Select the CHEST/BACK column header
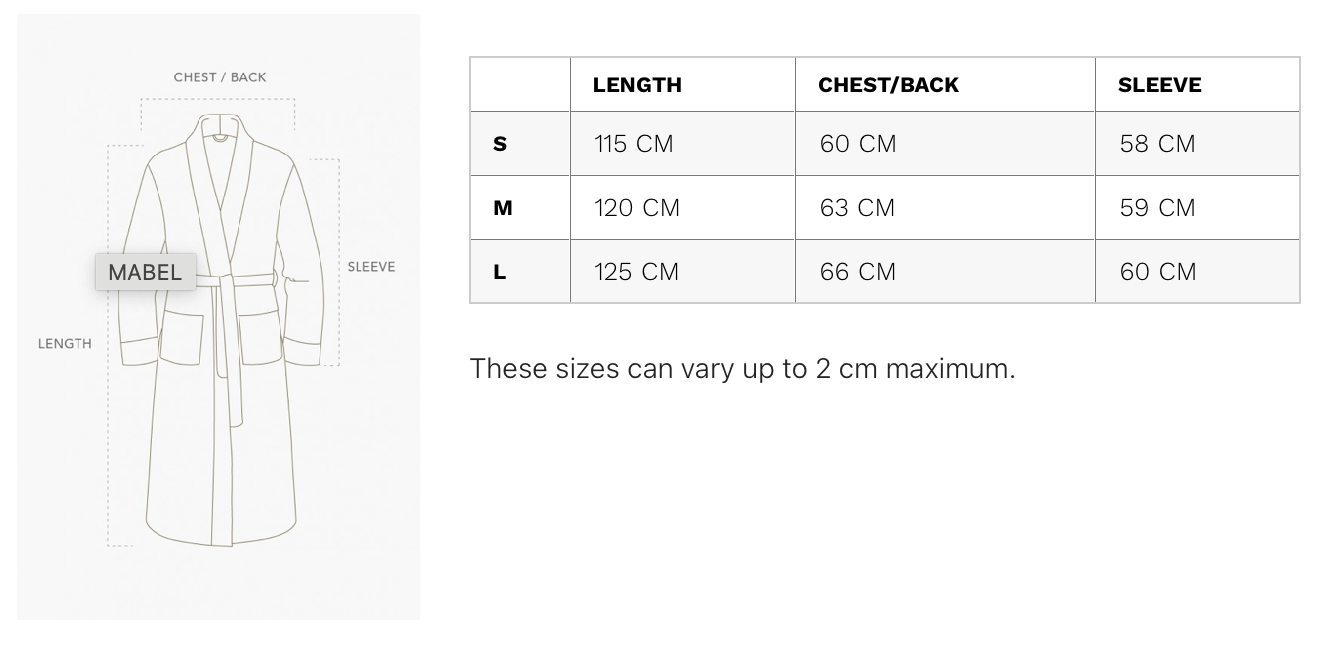This screenshot has width=1324, height=646. click(x=888, y=85)
